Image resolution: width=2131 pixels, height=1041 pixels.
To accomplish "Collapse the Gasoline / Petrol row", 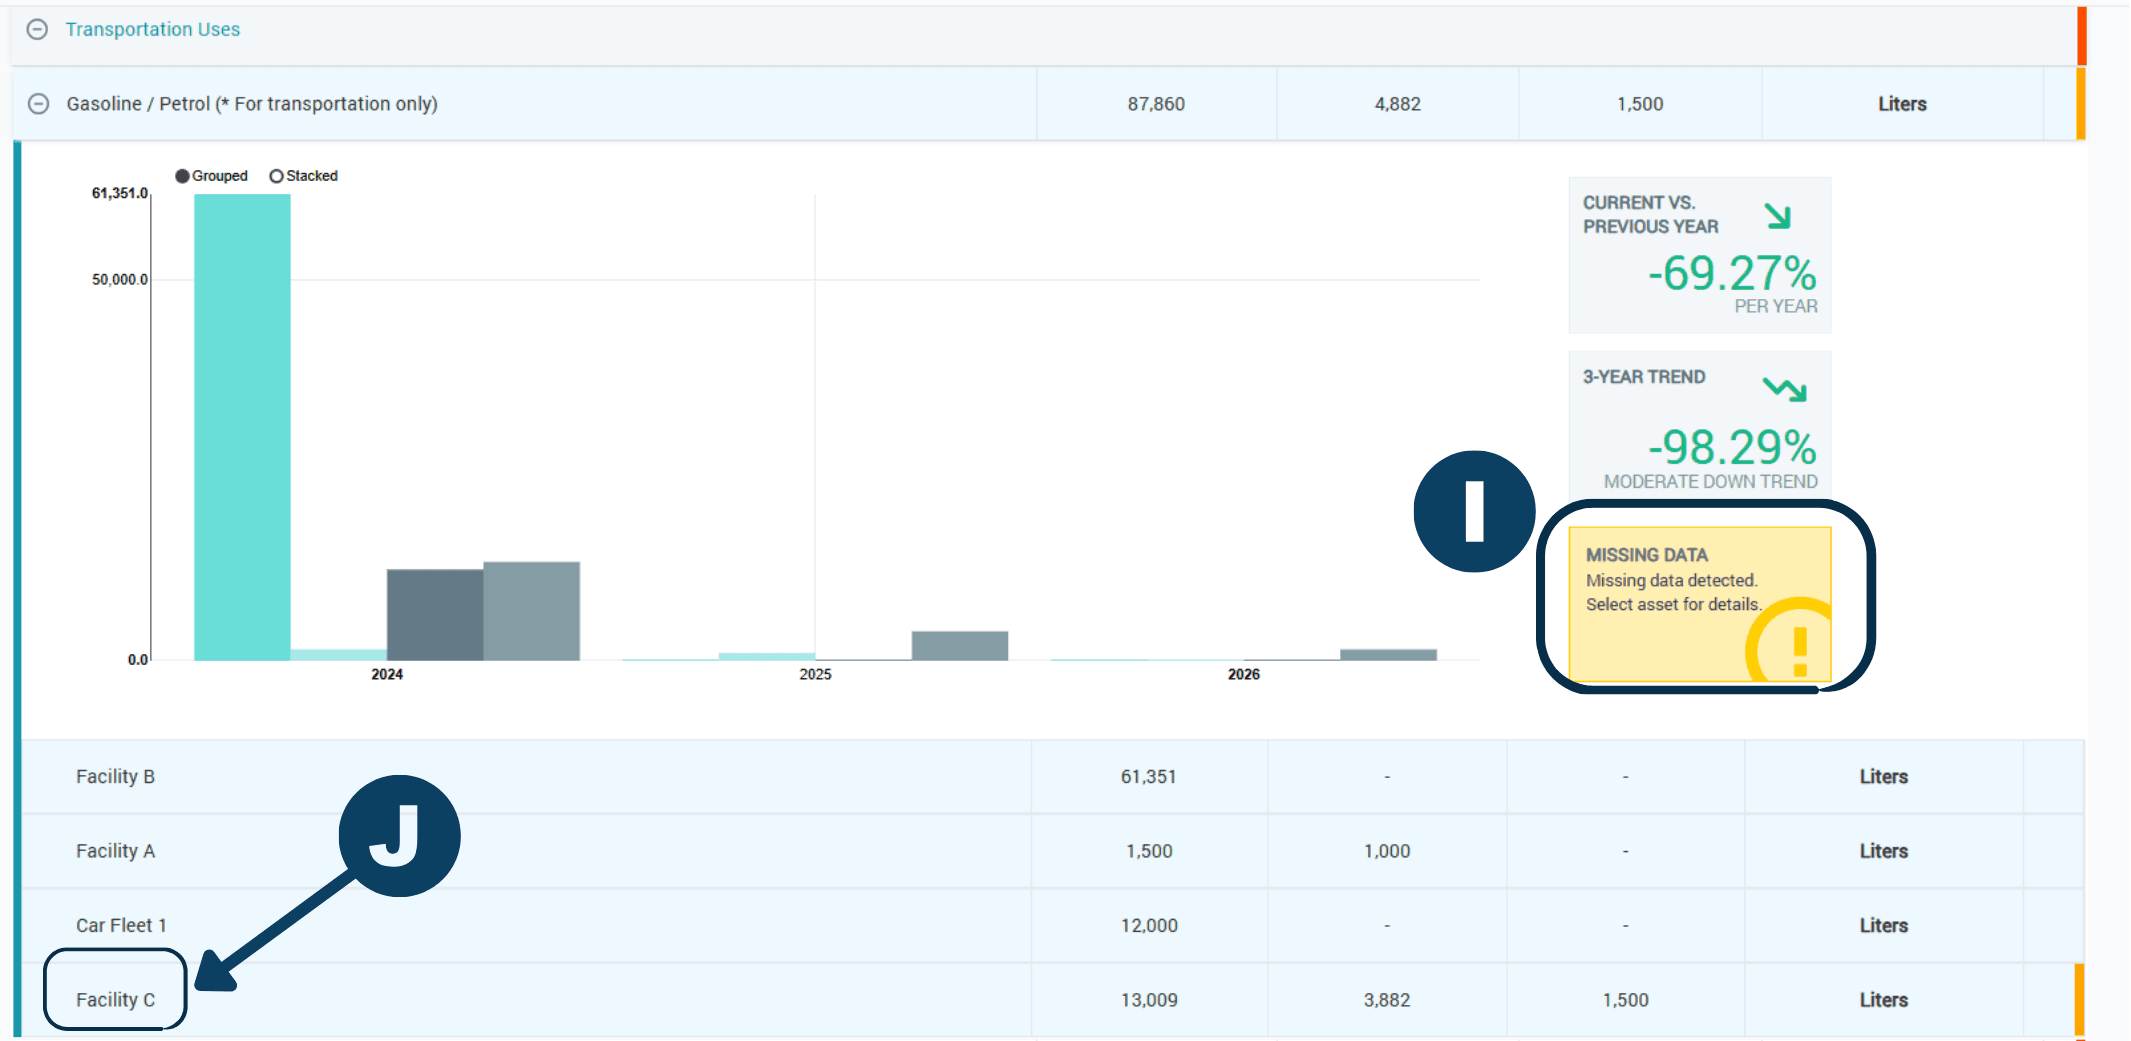I will pyautogui.click(x=38, y=104).
